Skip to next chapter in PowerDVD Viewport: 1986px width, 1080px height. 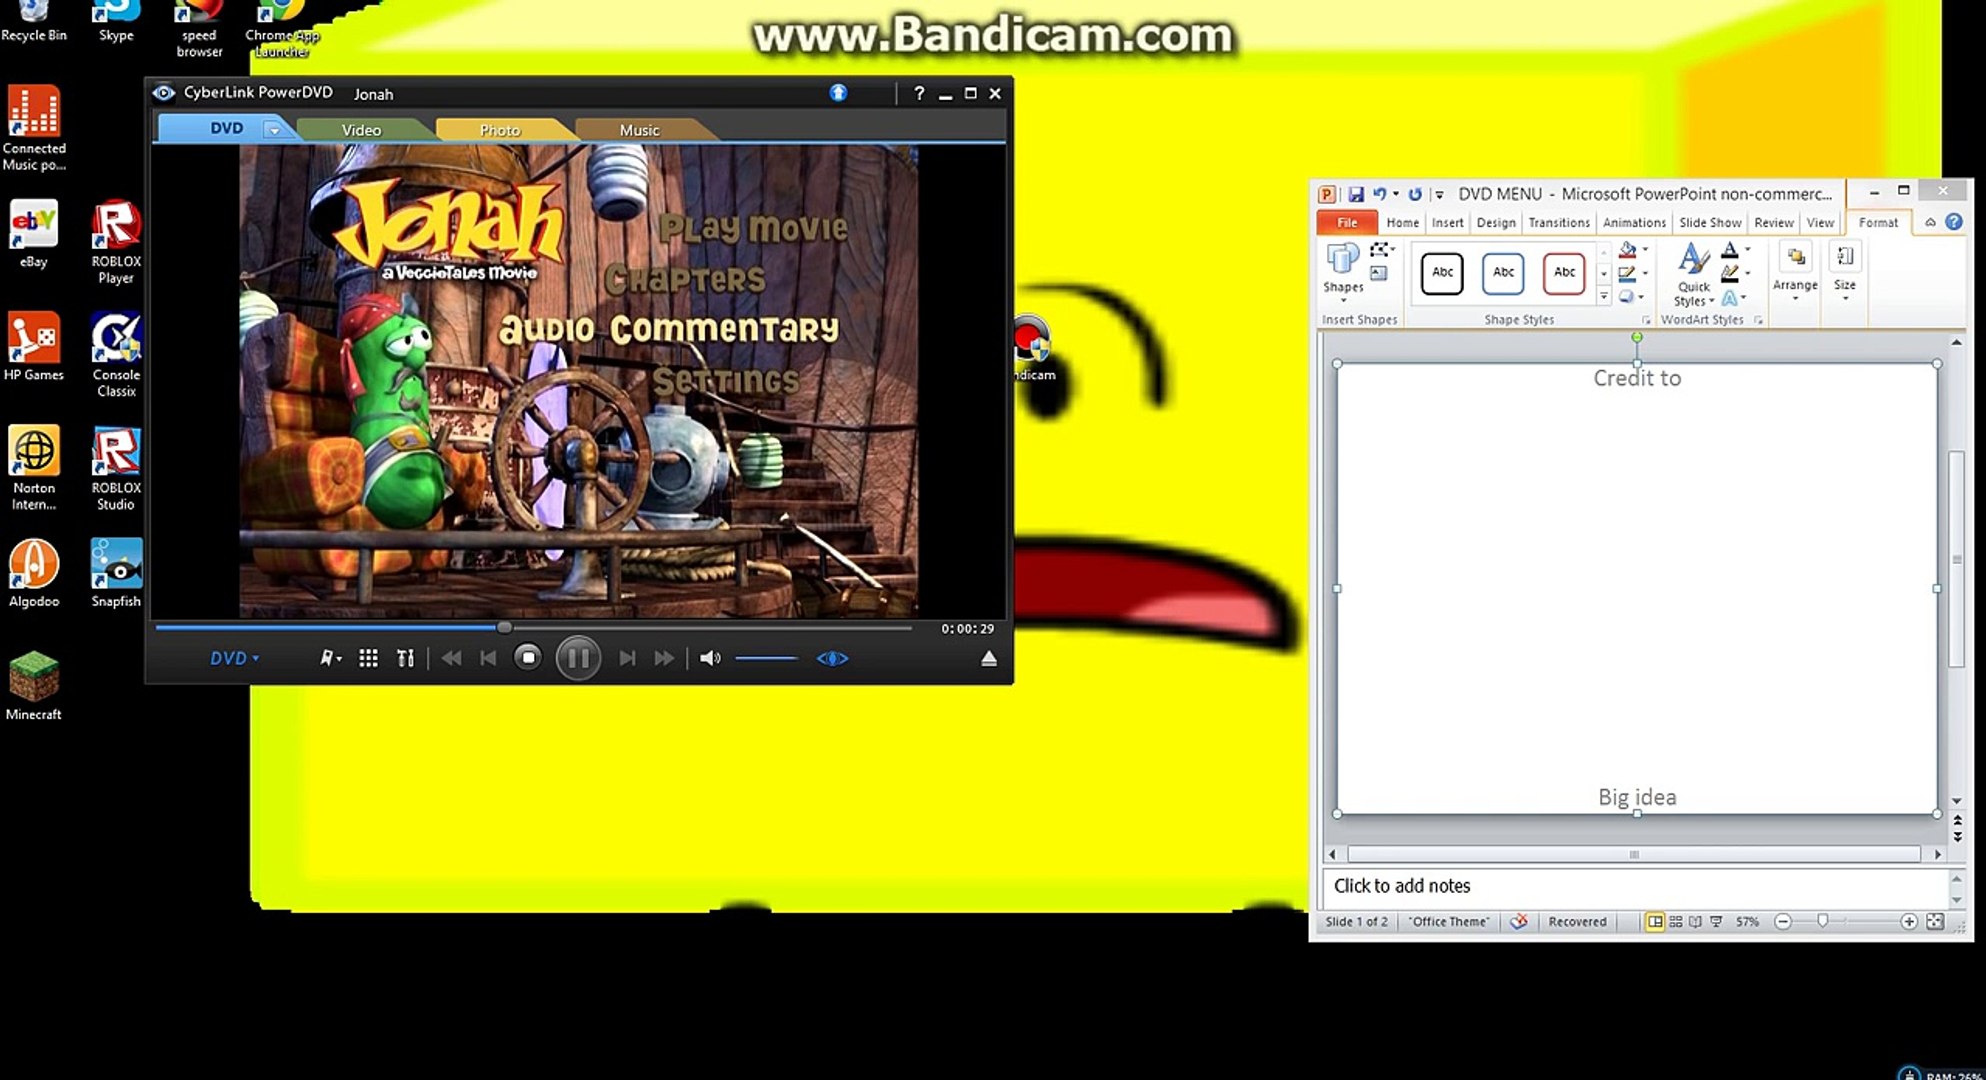click(627, 658)
